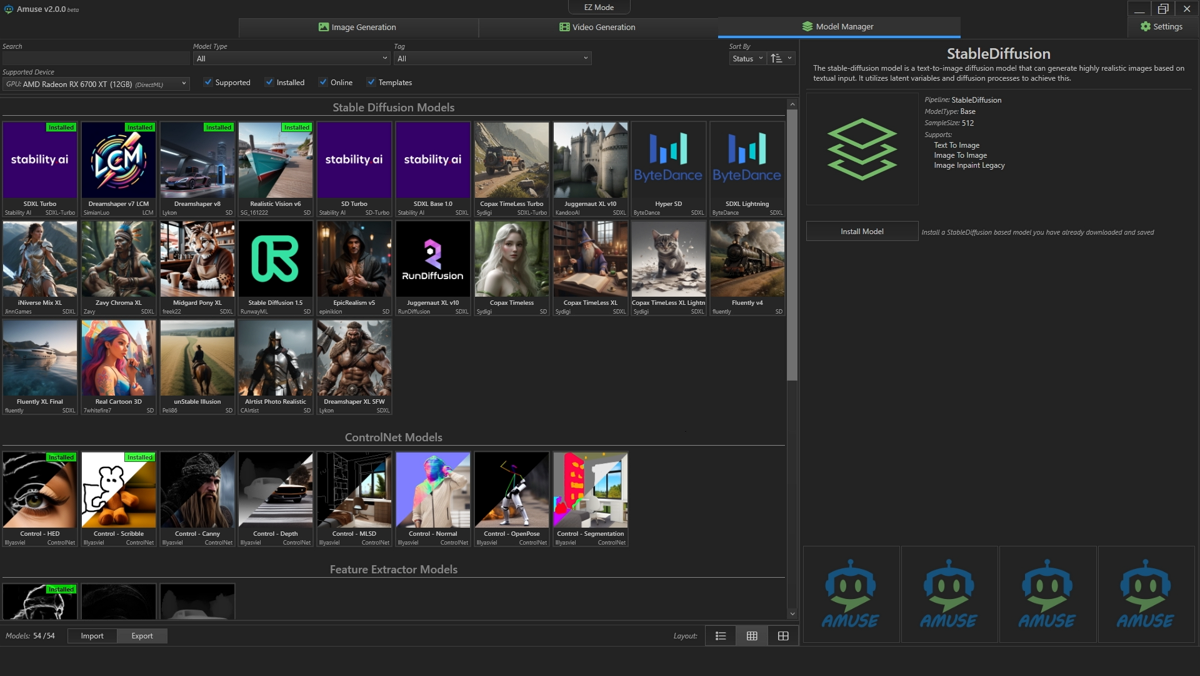Switch to small grid layout view
1200x676 pixels.
(752, 636)
